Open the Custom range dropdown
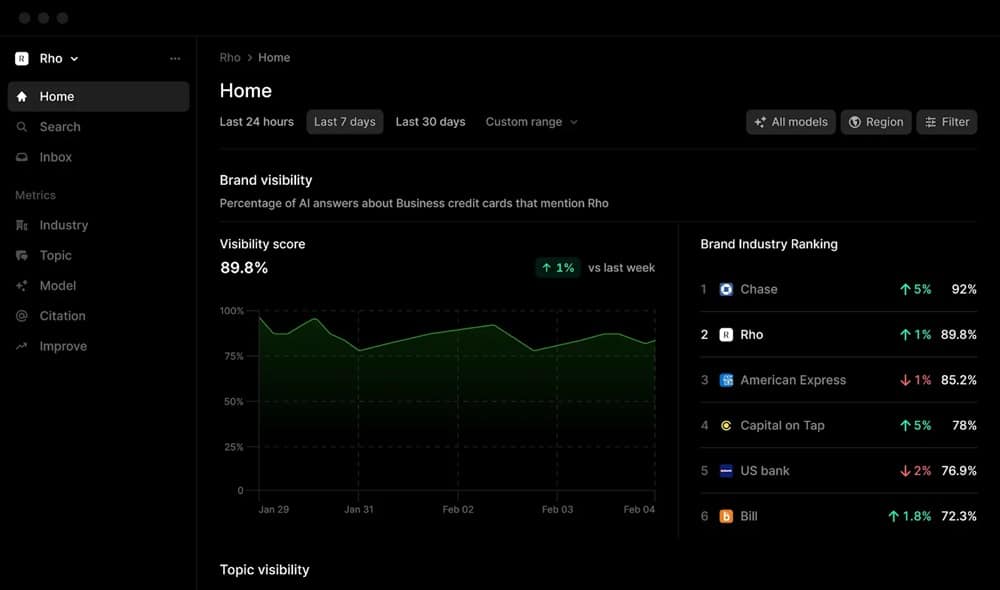The height and width of the screenshot is (590, 1000). click(x=531, y=122)
